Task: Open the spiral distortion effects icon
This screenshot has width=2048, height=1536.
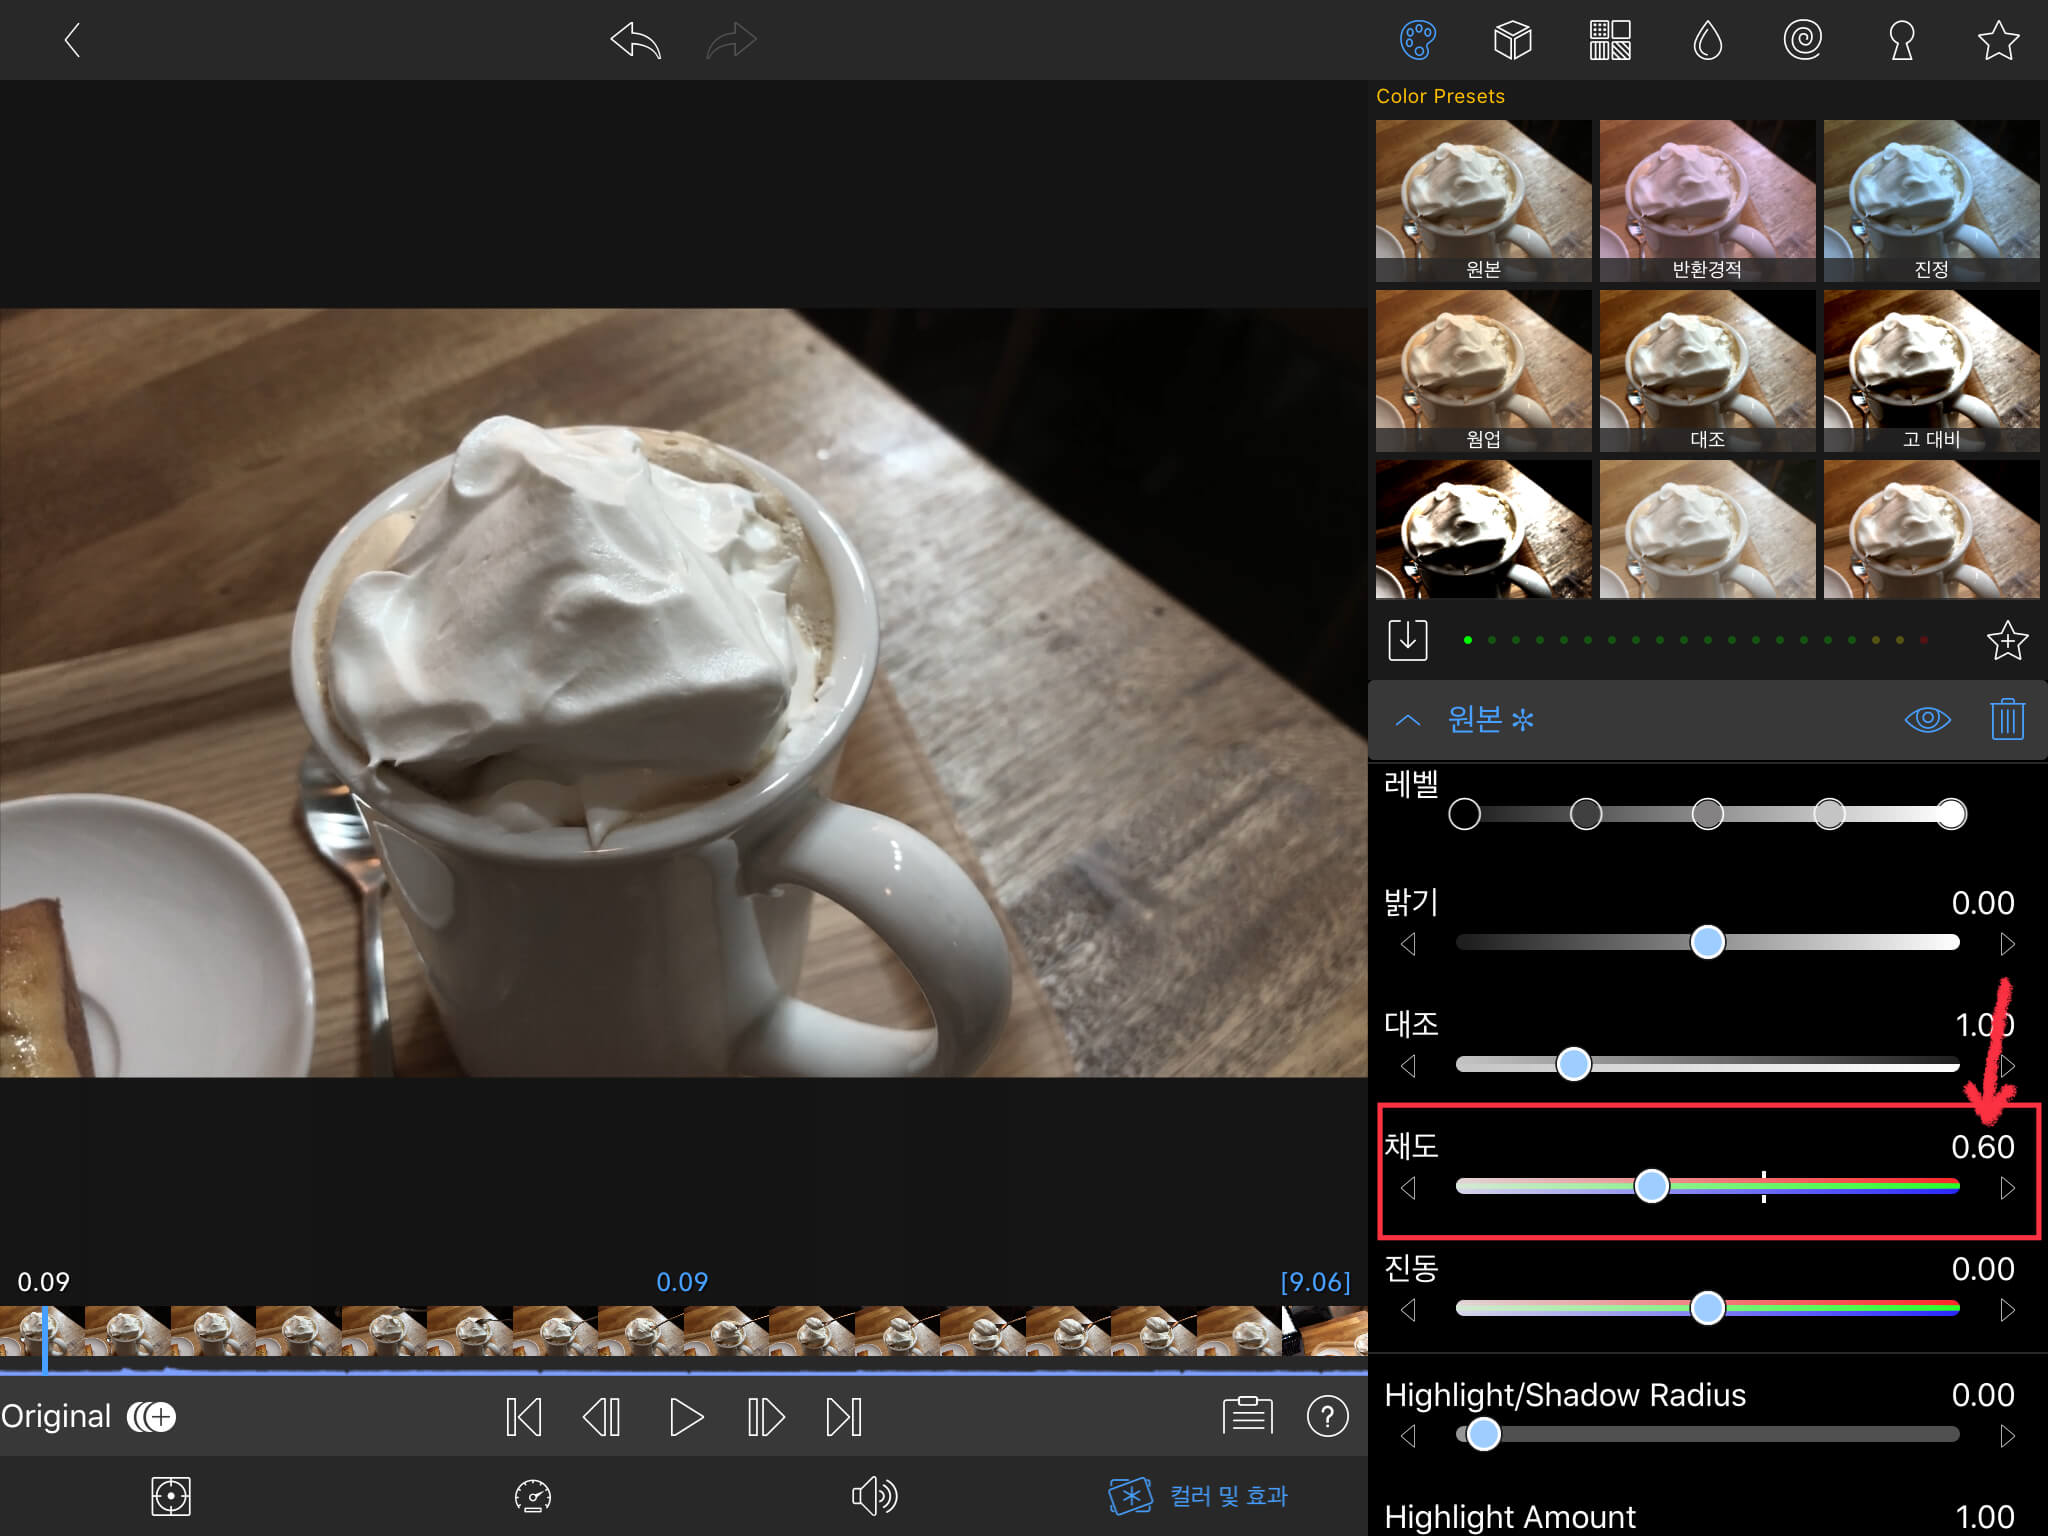Action: [x=1802, y=41]
